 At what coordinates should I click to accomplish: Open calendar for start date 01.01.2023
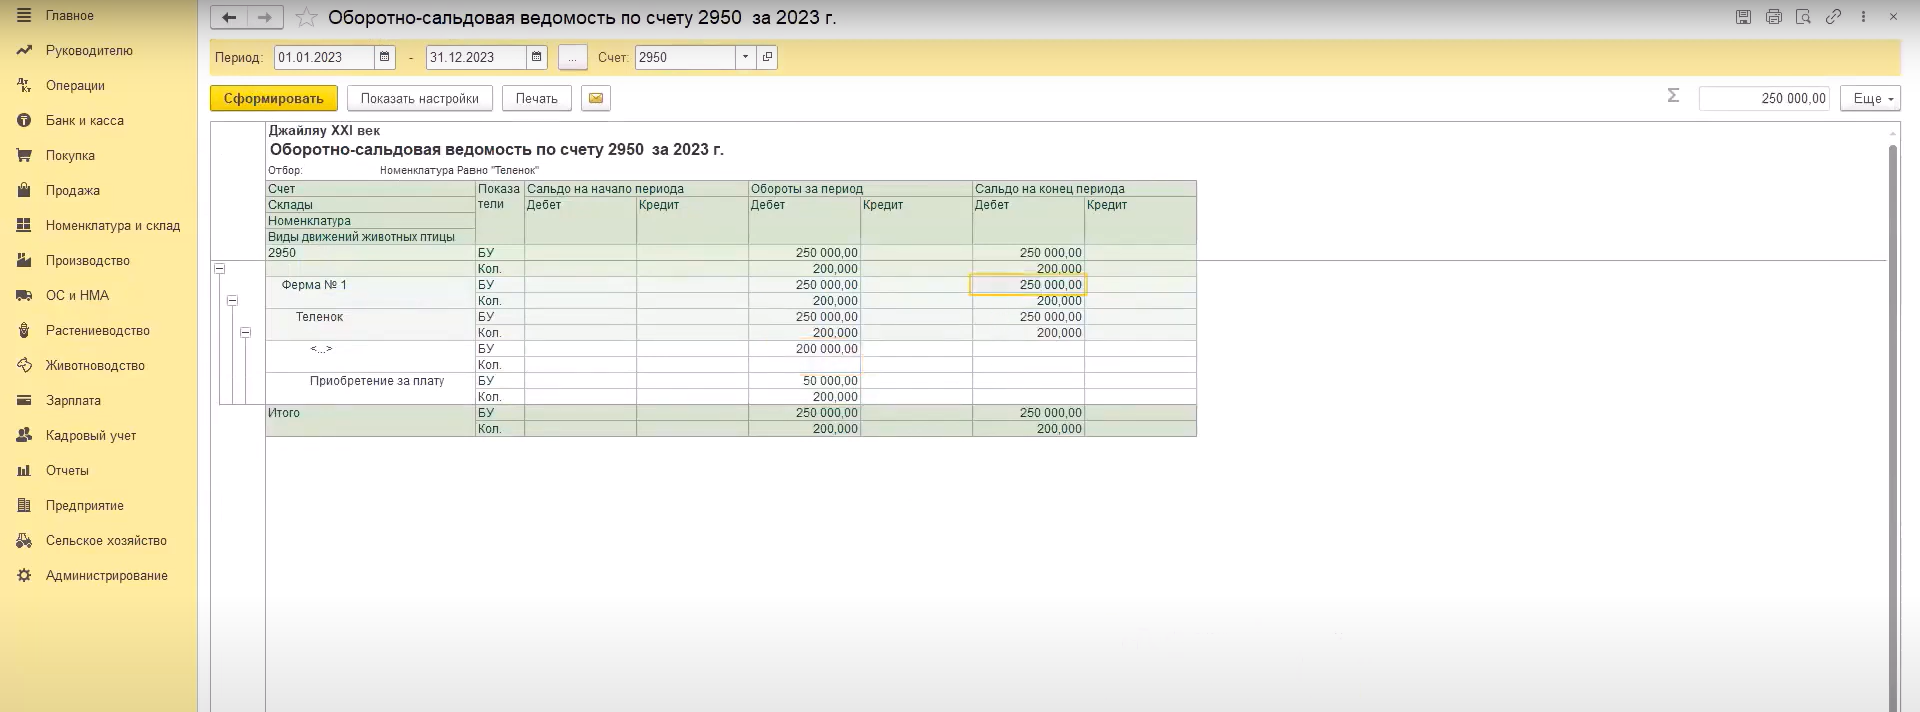pos(385,57)
